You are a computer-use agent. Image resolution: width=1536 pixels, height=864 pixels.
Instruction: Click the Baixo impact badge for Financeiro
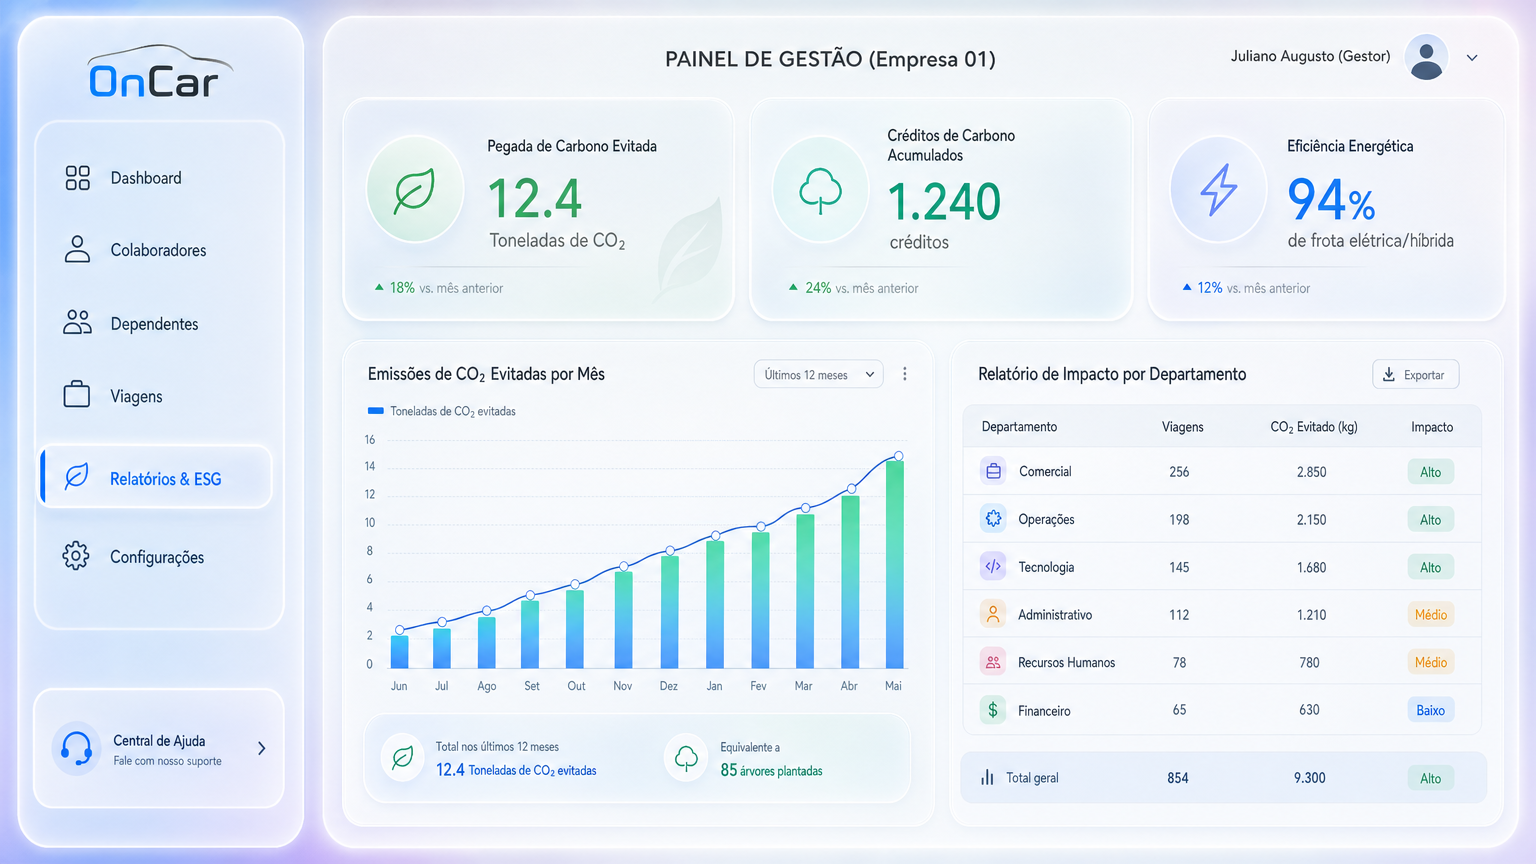pyautogui.click(x=1430, y=710)
